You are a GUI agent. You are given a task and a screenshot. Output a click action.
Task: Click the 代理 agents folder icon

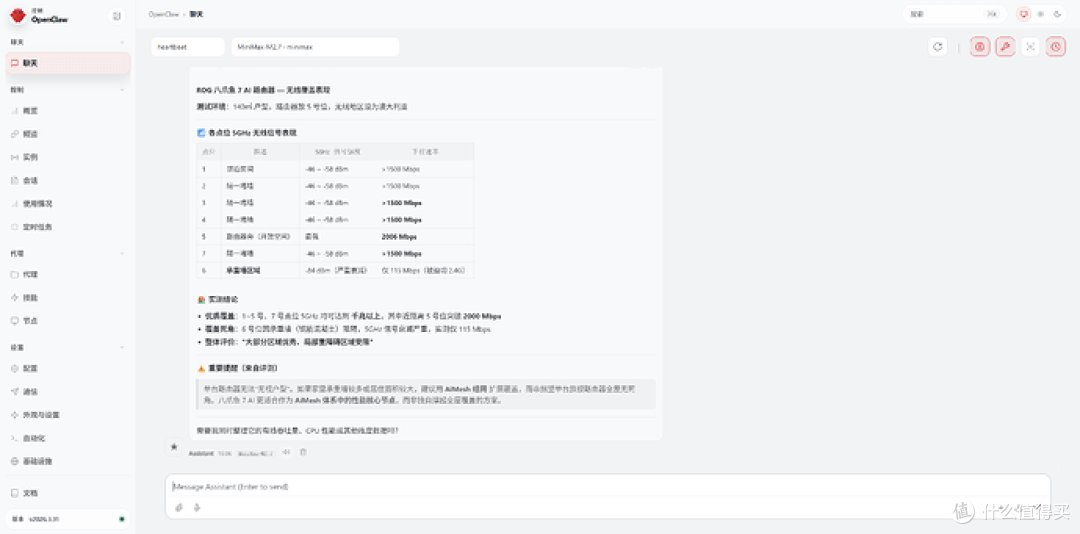click(x=14, y=274)
